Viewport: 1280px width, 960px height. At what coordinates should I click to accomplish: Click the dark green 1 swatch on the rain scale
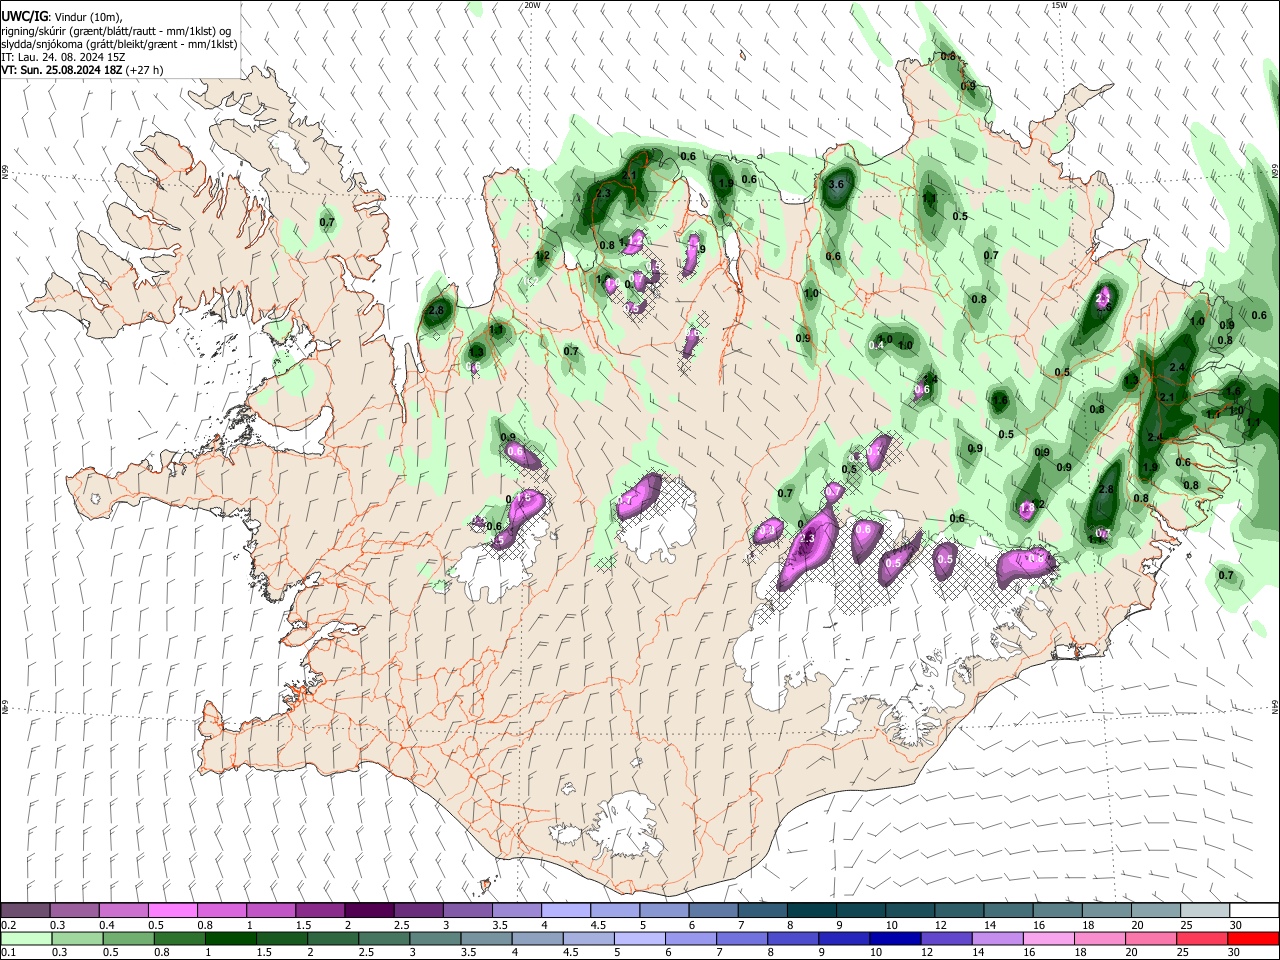coord(231,938)
